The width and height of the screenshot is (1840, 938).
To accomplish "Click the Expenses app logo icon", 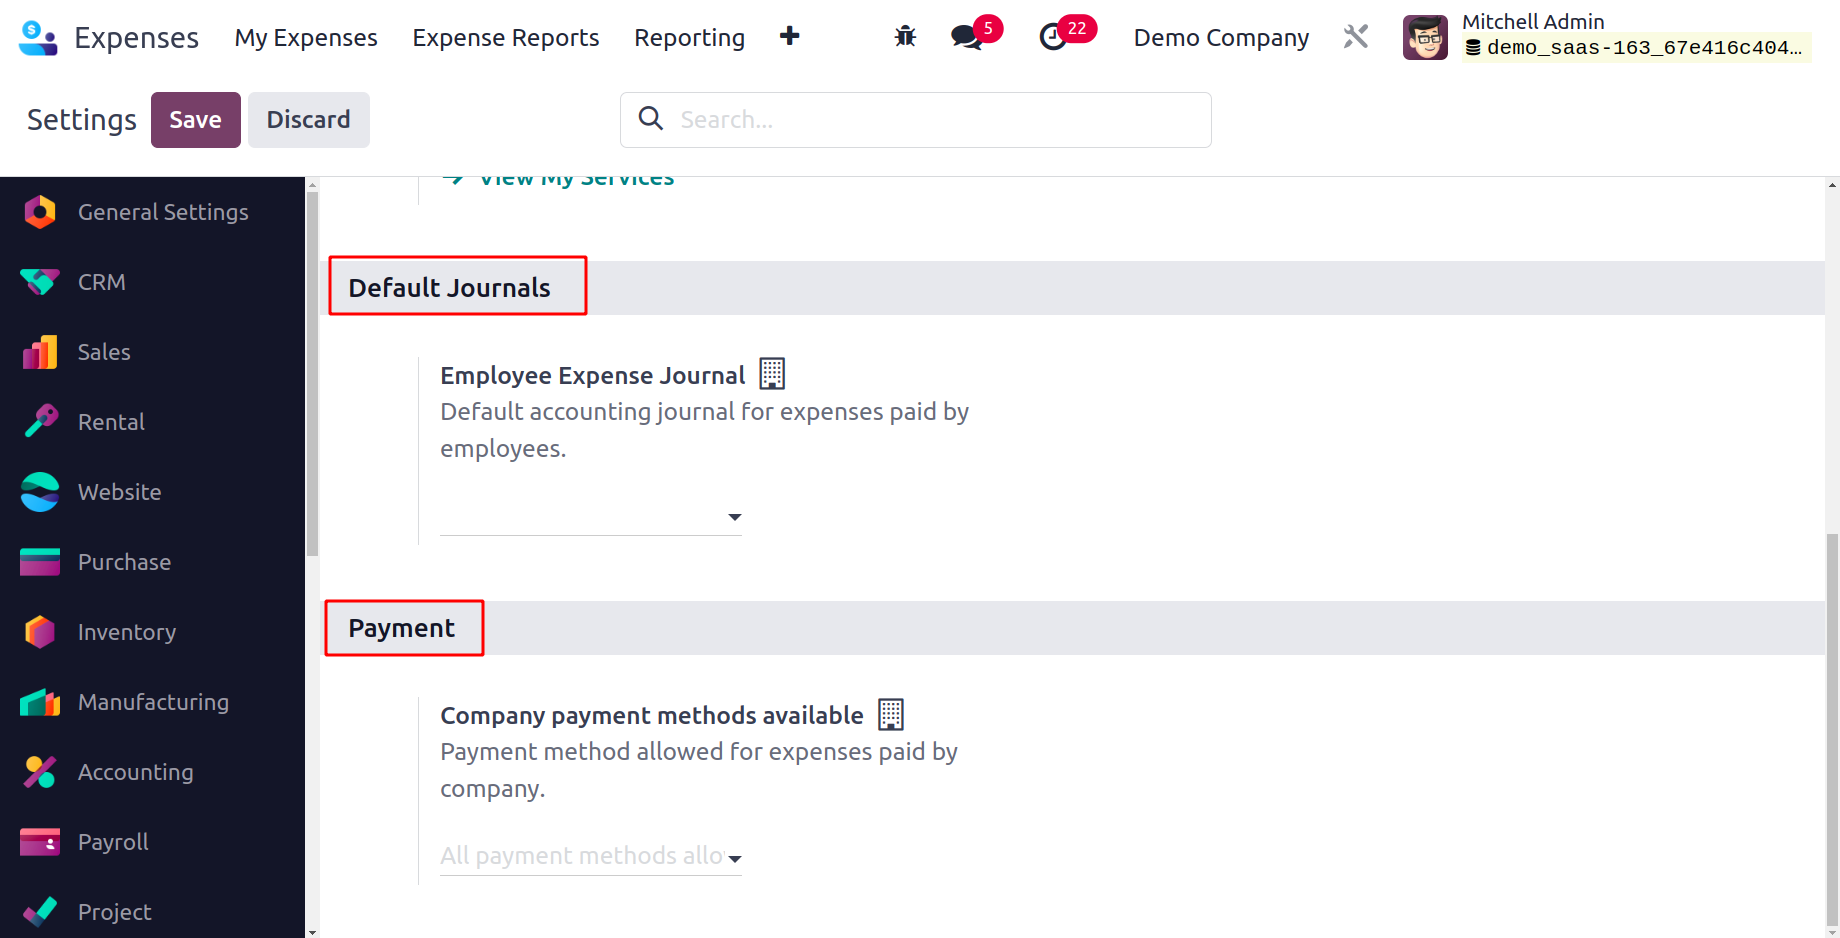I will [x=38, y=38].
